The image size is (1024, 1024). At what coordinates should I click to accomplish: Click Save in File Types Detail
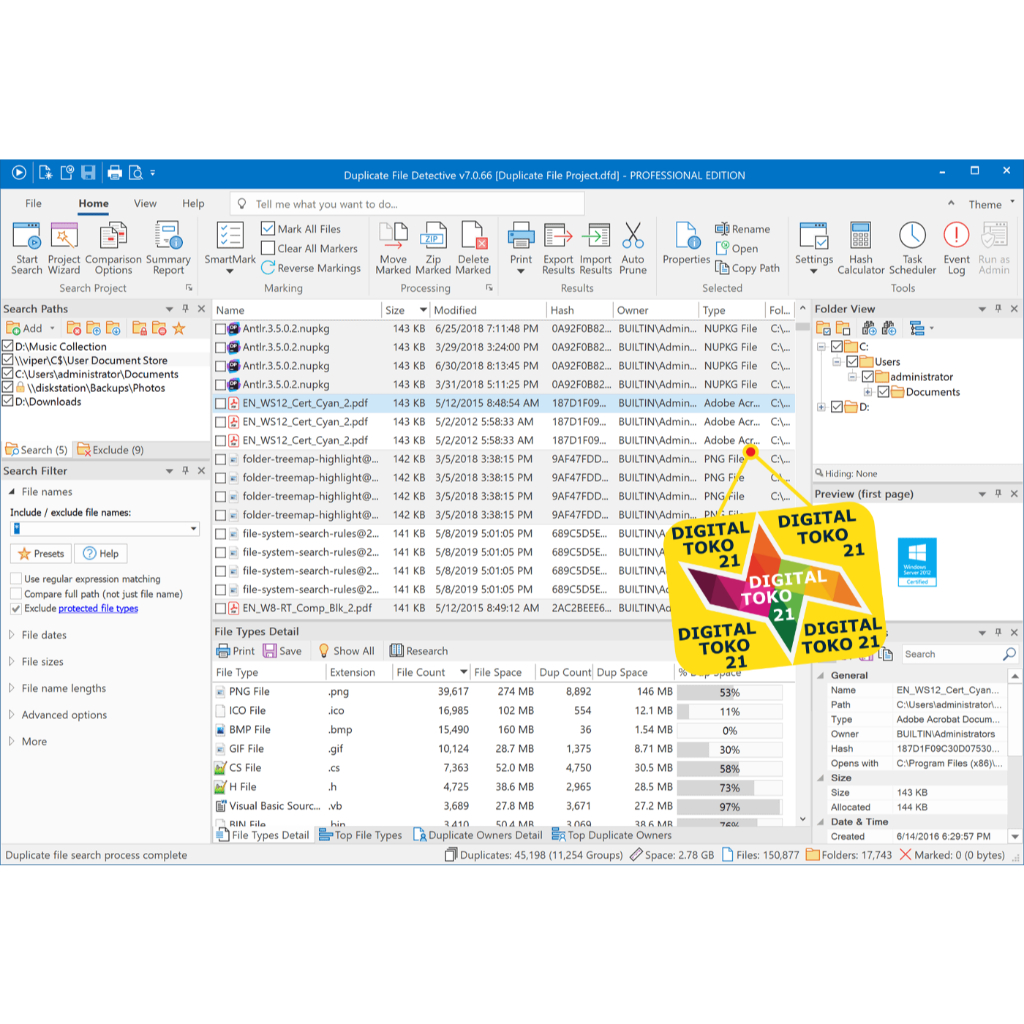282,651
